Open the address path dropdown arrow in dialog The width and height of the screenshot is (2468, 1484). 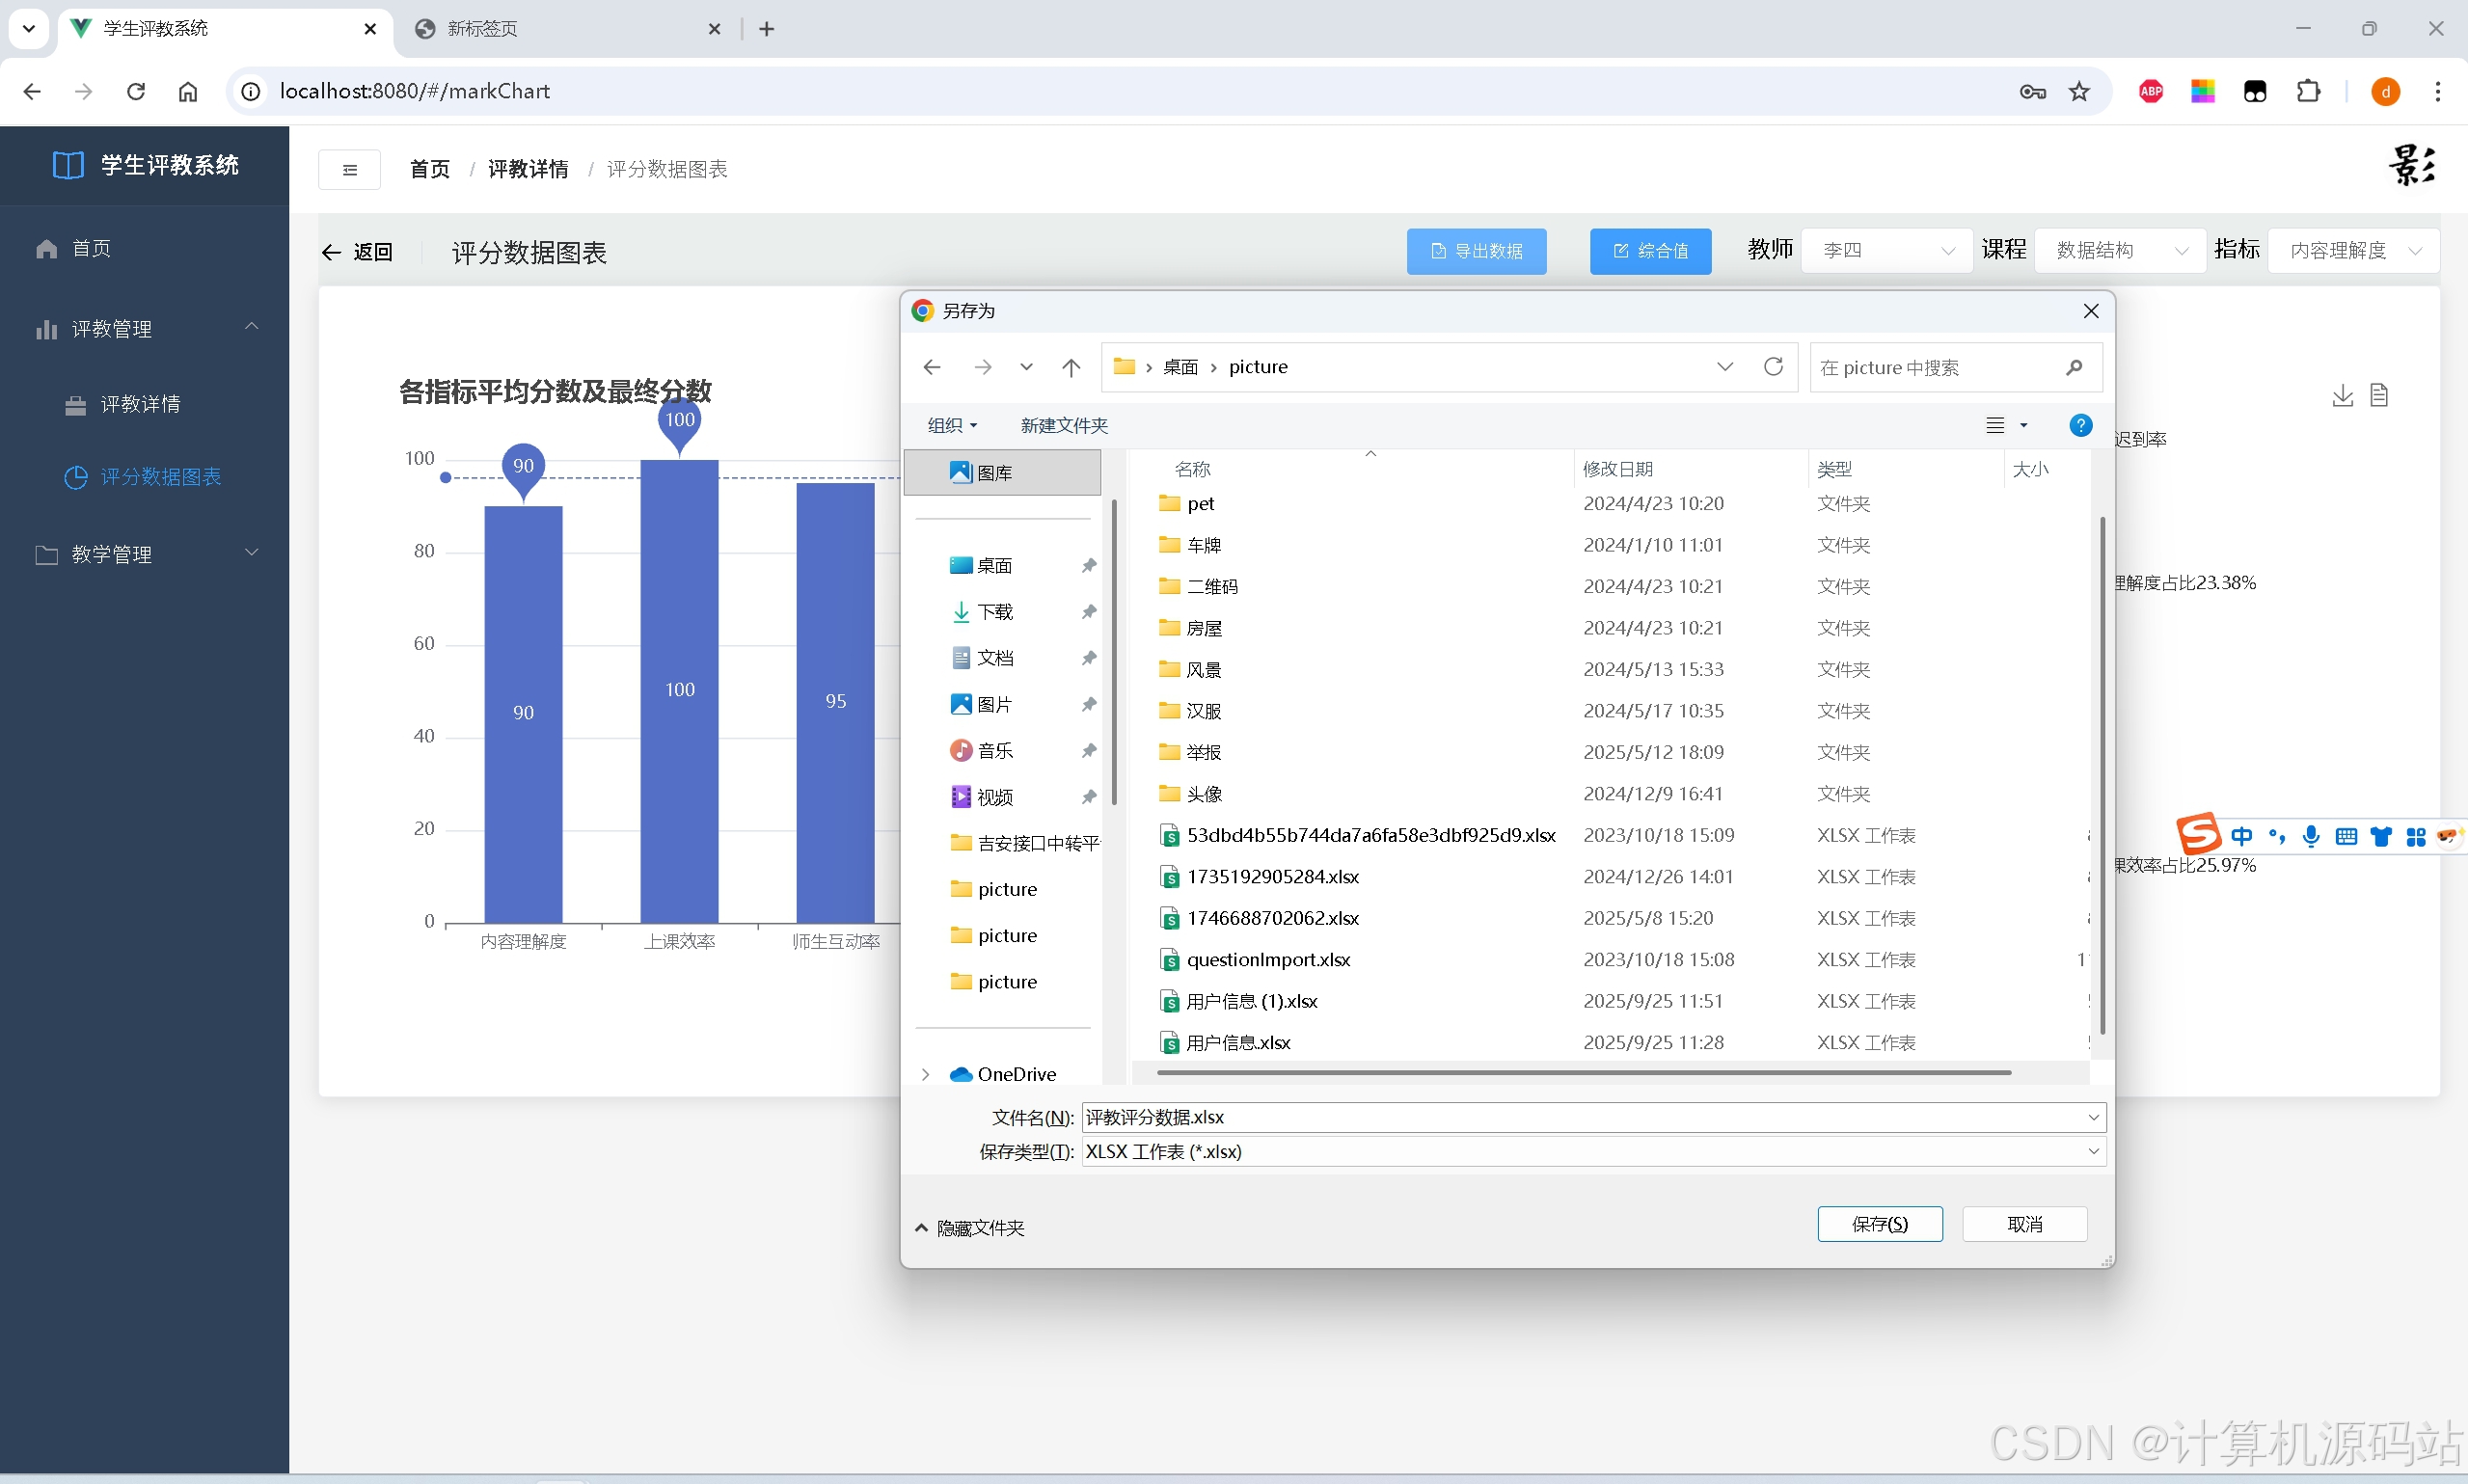pyautogui.click(x=1725, y=366)
